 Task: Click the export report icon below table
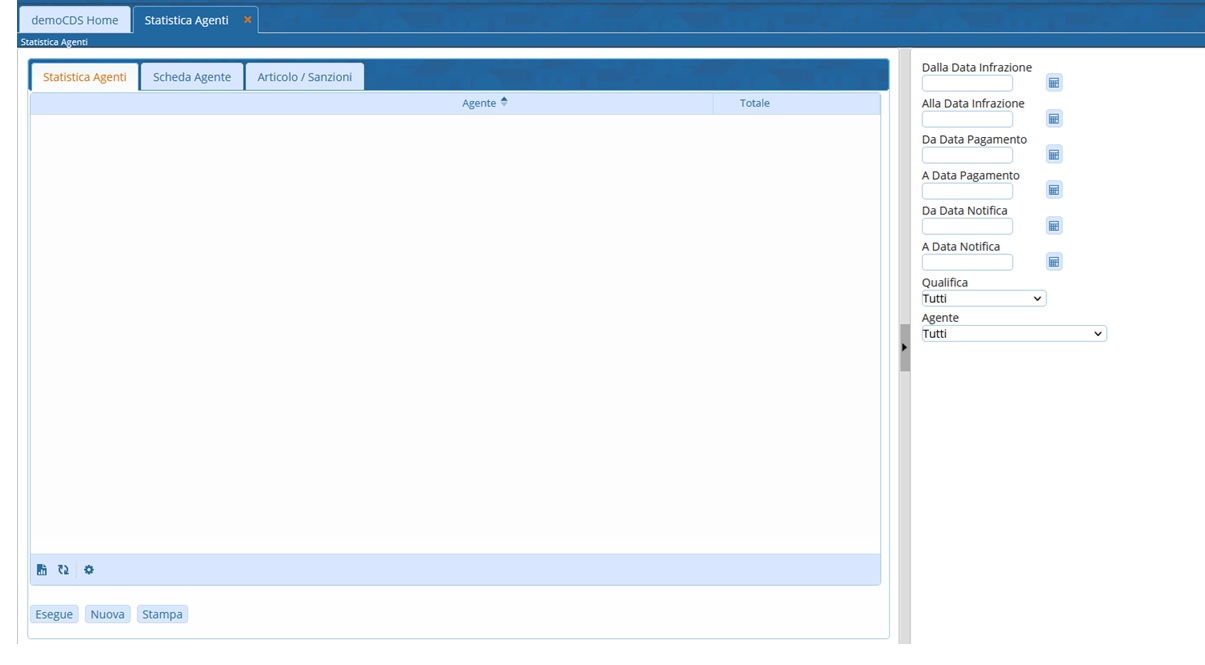42,570
